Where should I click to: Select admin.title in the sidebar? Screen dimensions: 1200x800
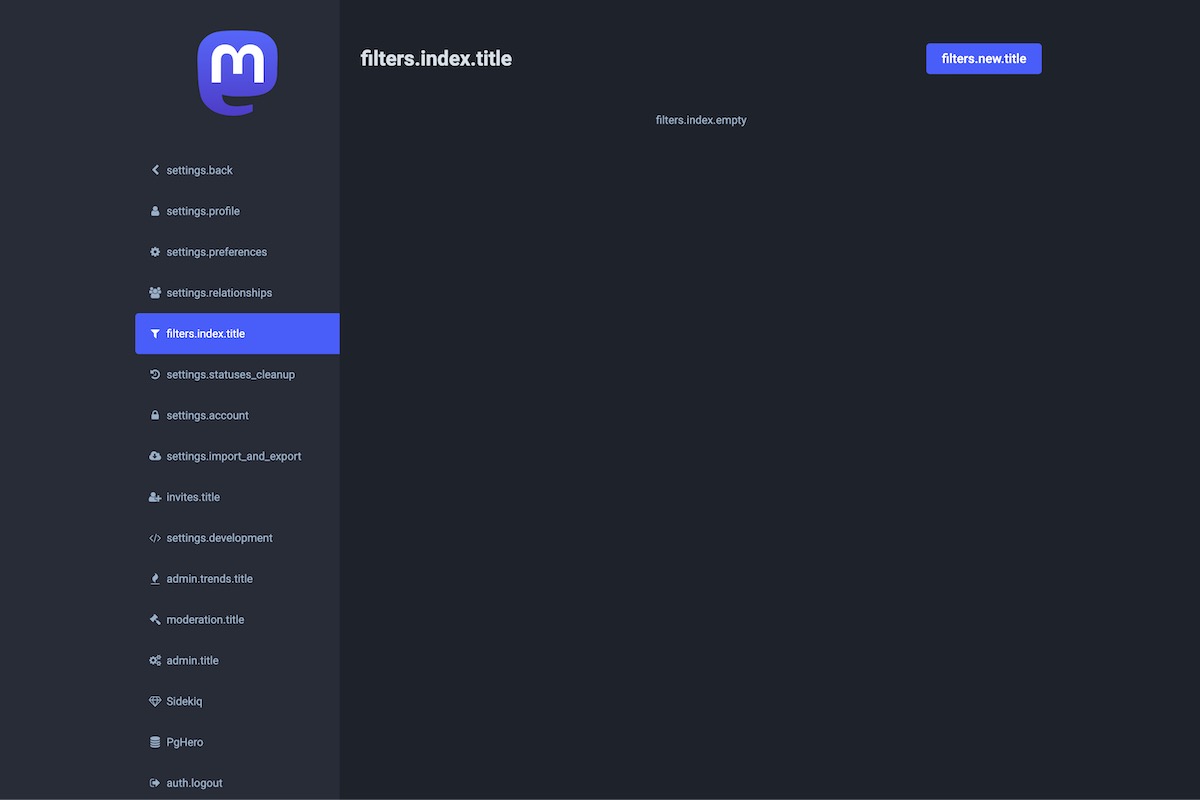pyautogui.click(x=192, y=661)
